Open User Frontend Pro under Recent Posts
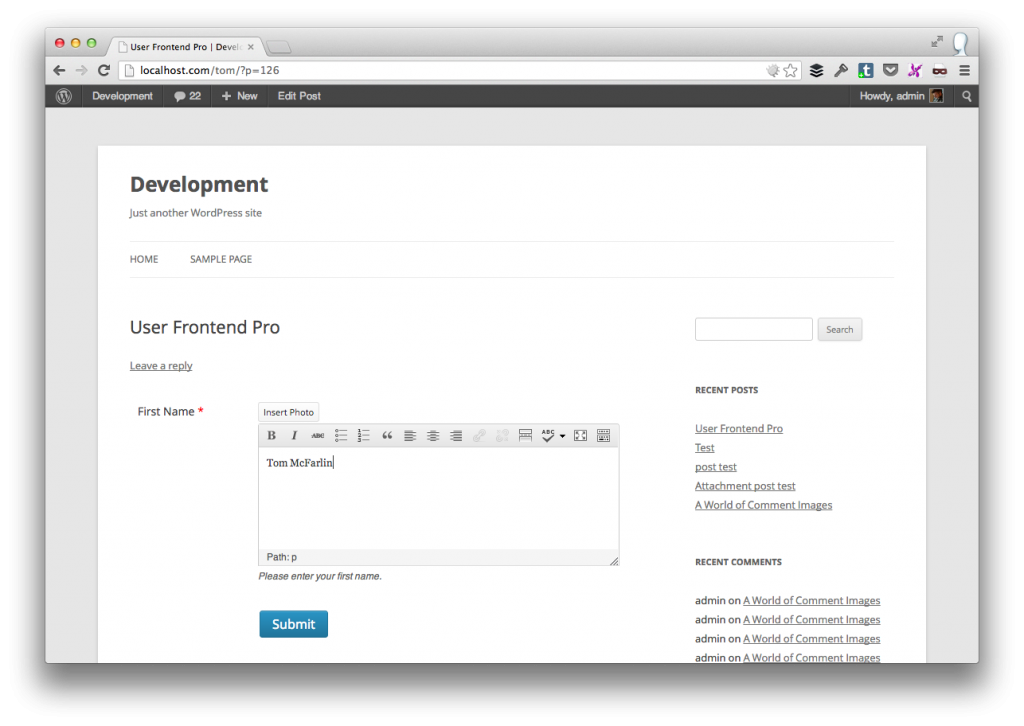This screenshot has width=1024, height=726. [x=739, y=428]
